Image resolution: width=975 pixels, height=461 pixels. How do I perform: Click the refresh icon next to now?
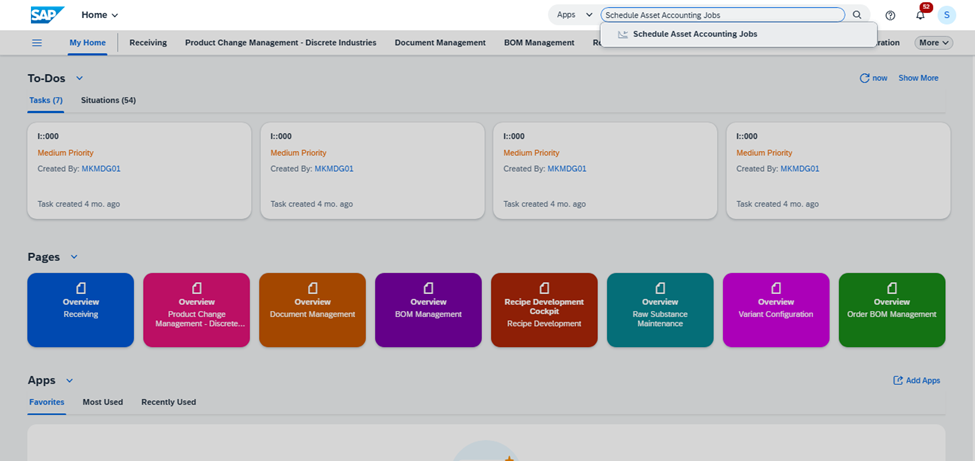coord(864,78)
